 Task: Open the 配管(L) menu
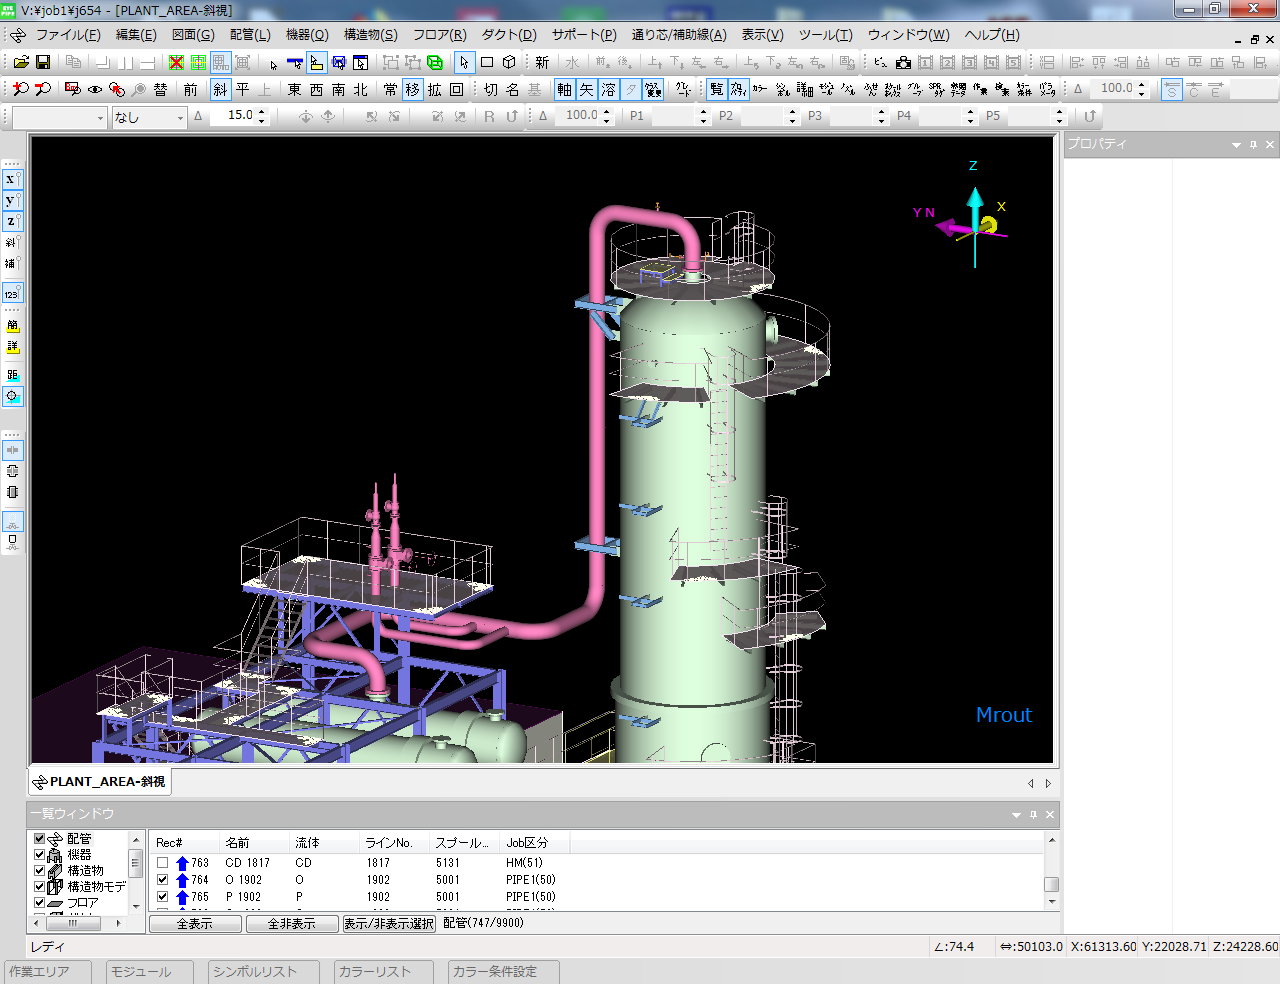pyautogui.click(x=250, y=34)
